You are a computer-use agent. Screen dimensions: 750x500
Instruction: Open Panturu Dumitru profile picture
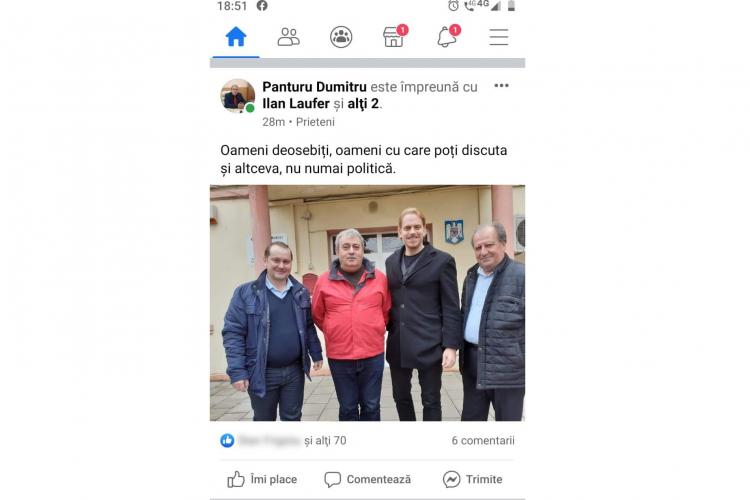tap(238, 96)
